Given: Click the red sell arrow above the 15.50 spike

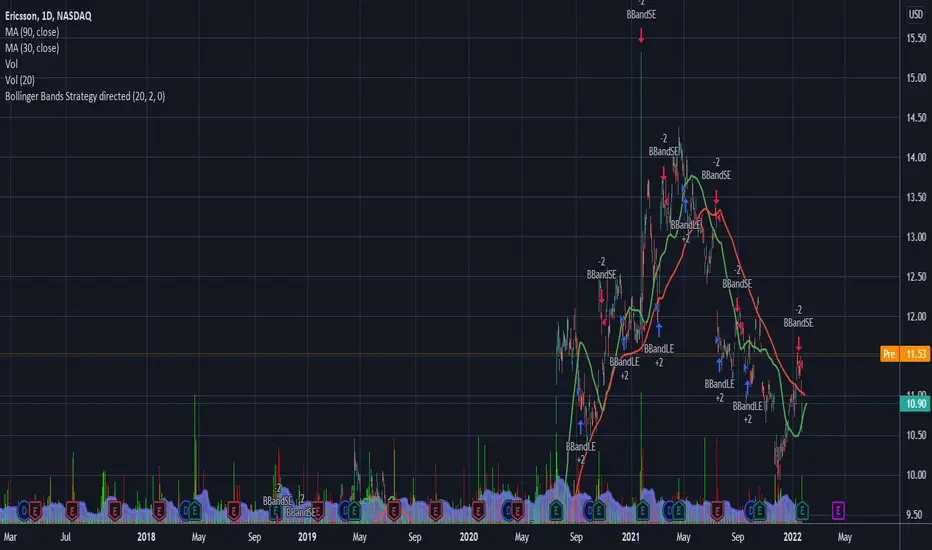Looking at the screenshot, I should tap(641, 36).
